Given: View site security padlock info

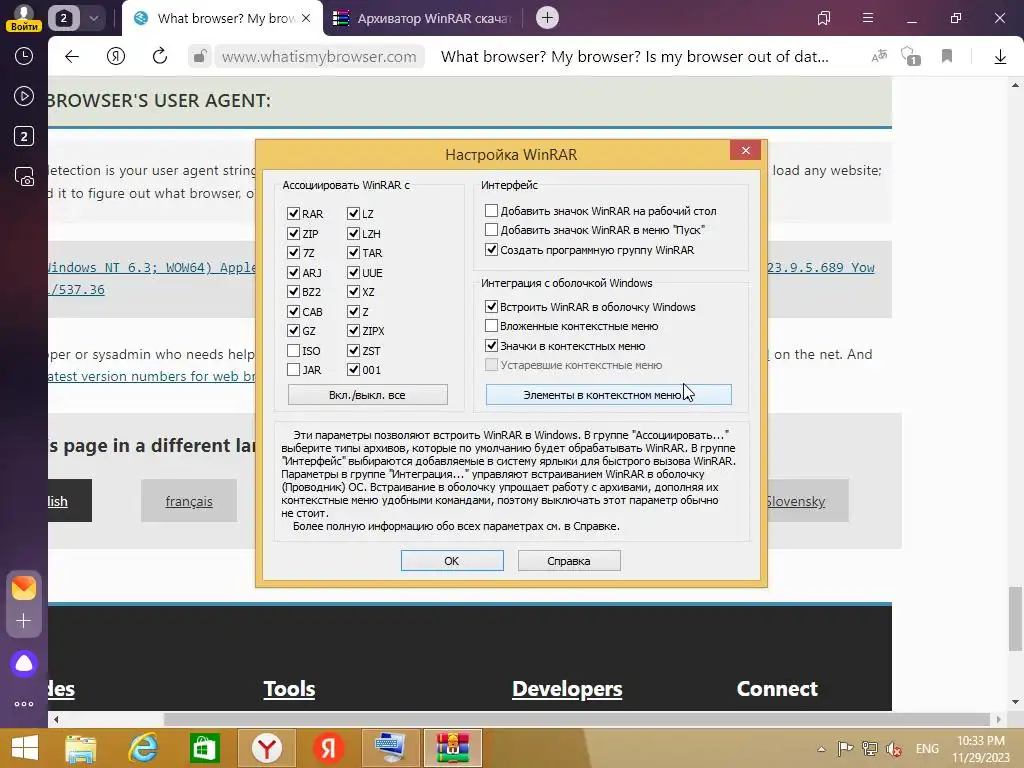Looking at the screenshot, I should click(199, 57).
